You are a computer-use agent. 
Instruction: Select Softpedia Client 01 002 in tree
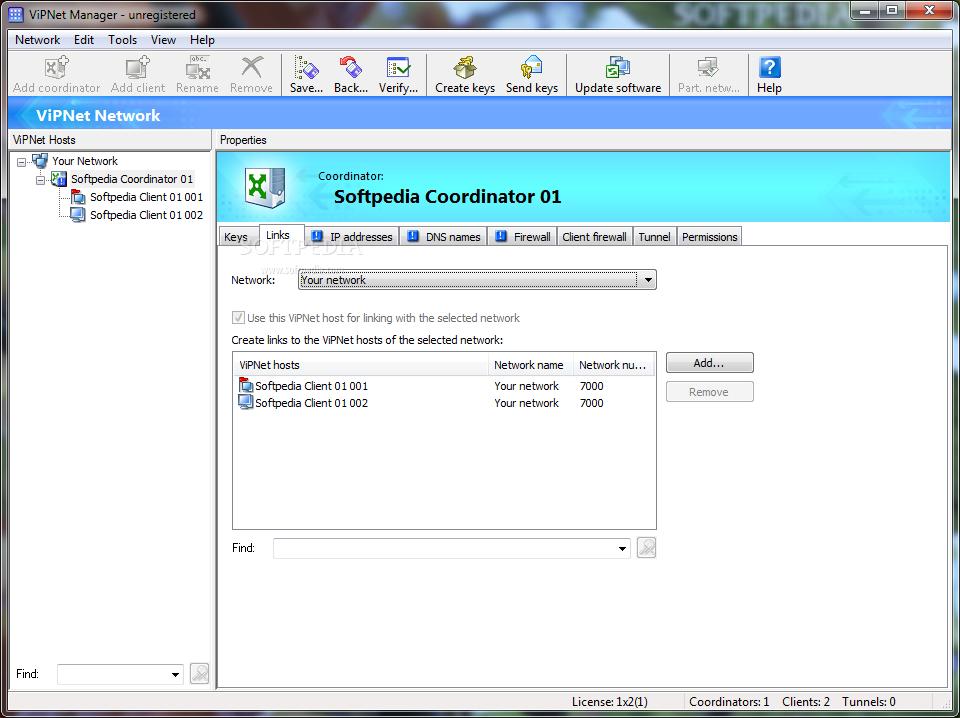click(x=146, y=215)
